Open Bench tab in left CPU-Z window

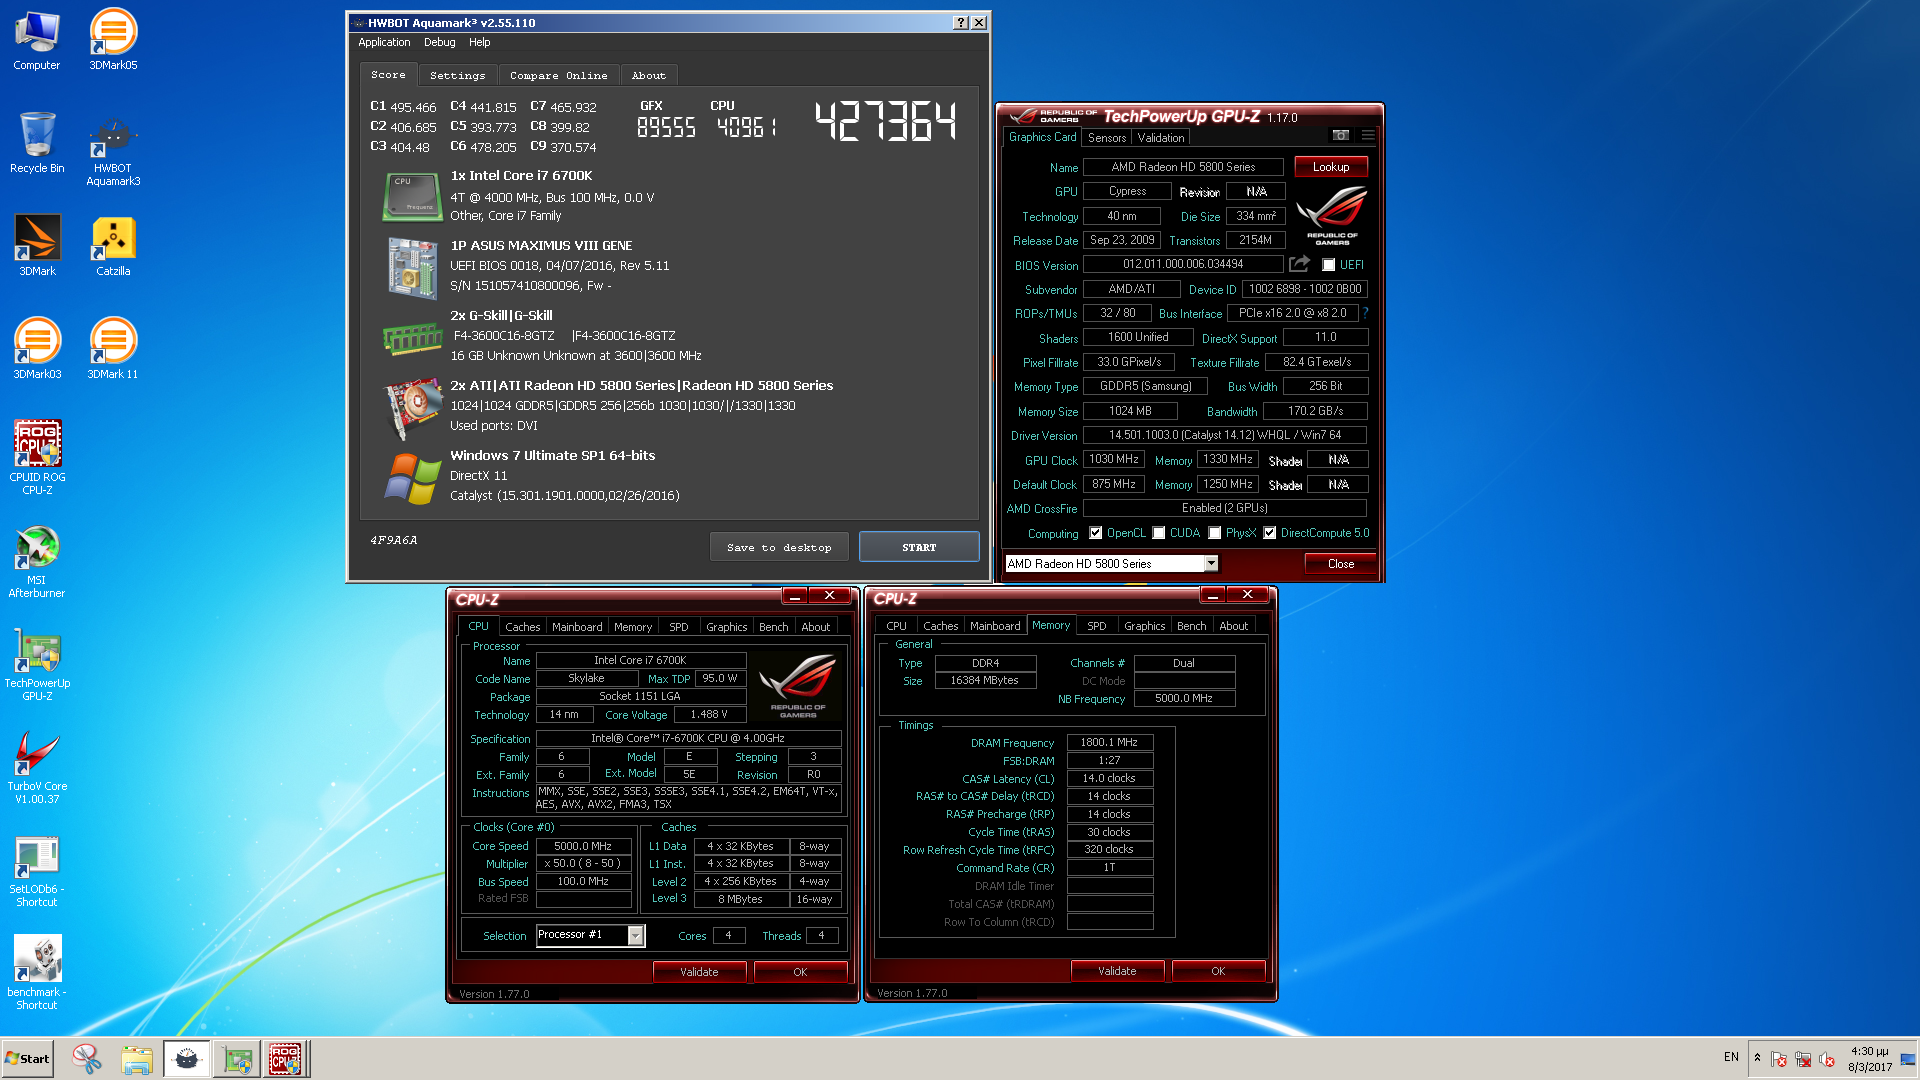click(773, 627)
